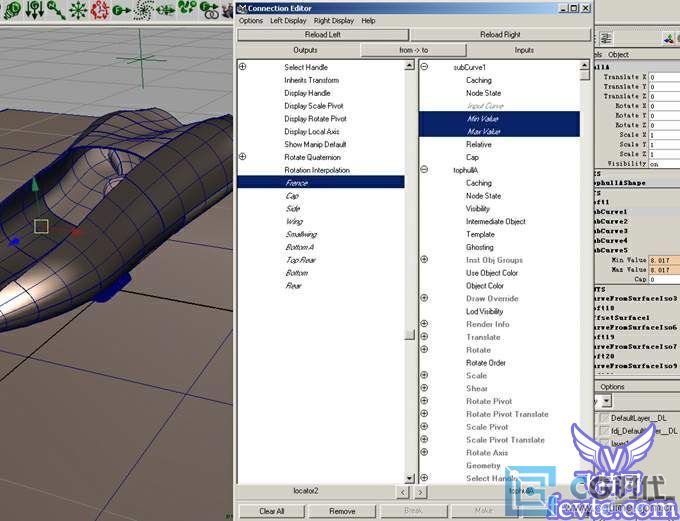
Task: Click the lightbulb shelf icon
Action: [x=12, y=10]
